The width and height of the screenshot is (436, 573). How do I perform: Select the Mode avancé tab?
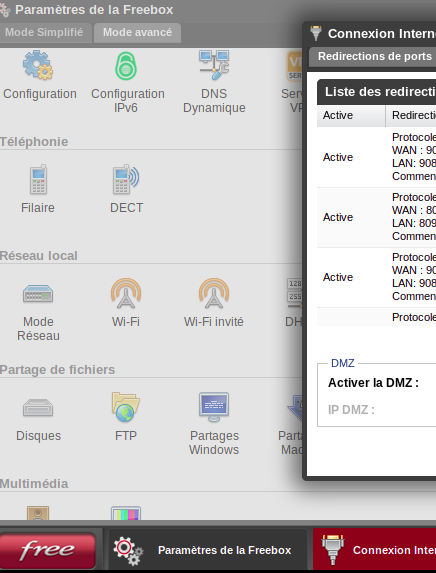[137, 33]
